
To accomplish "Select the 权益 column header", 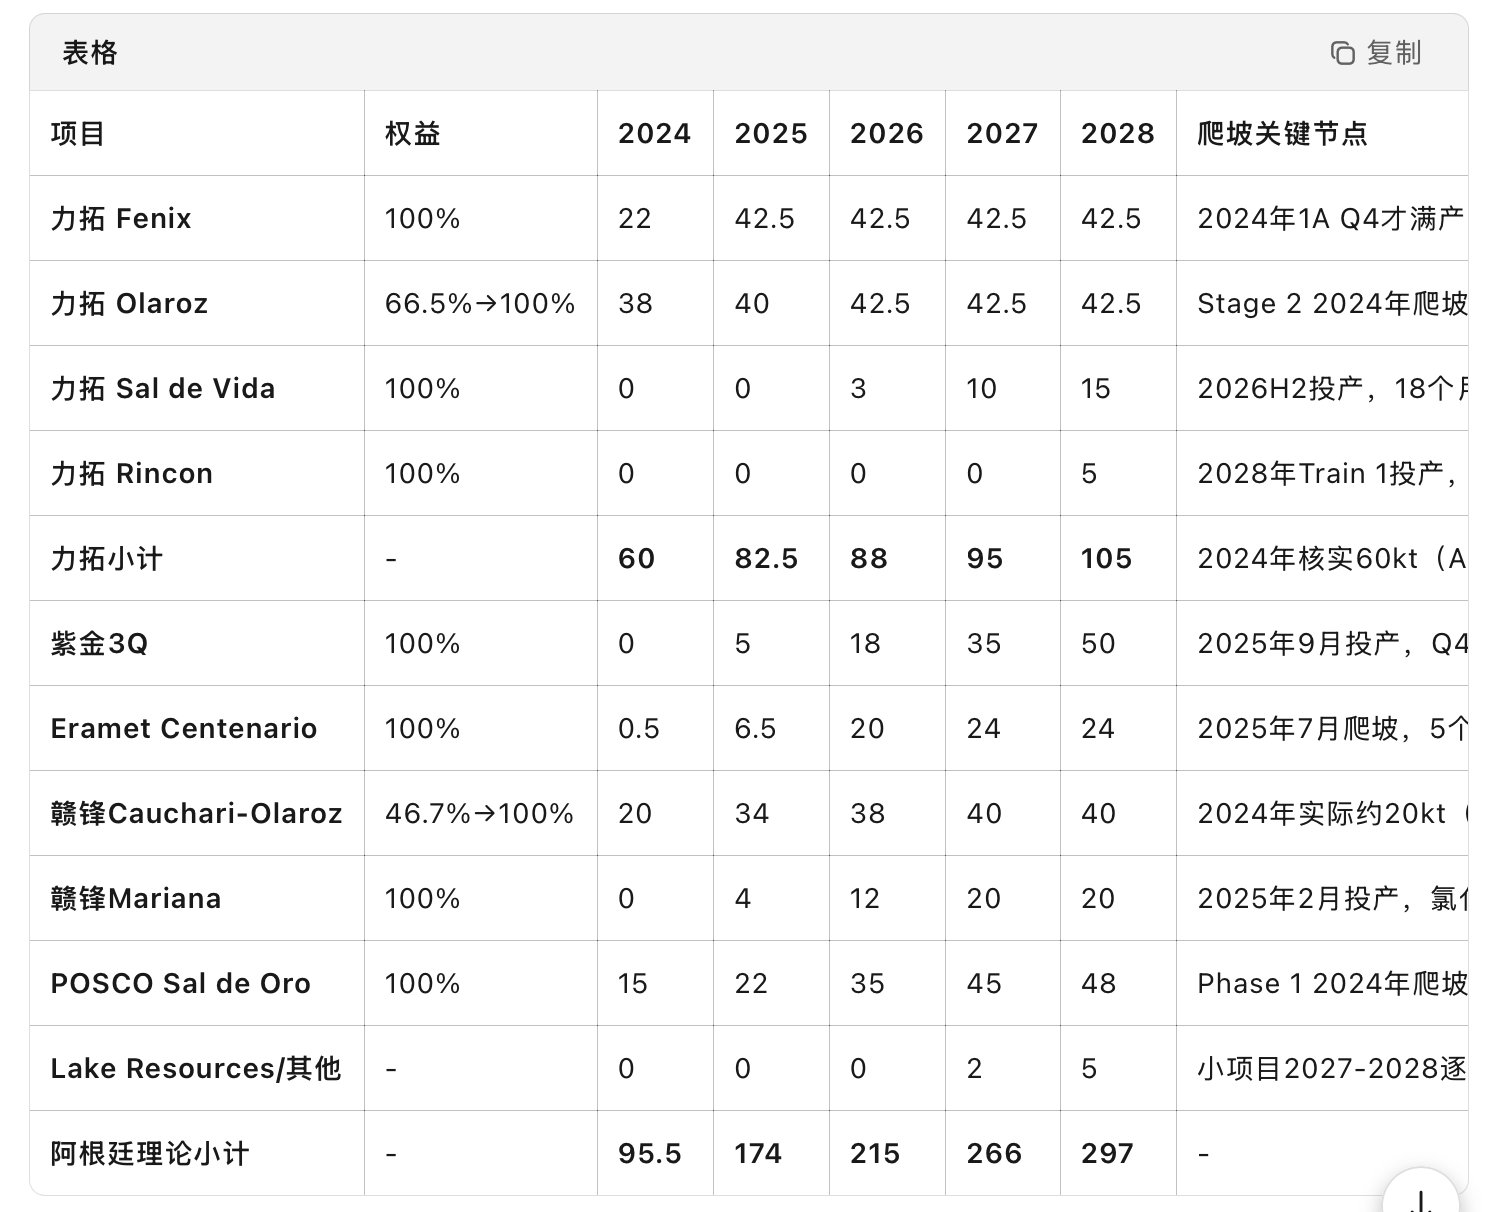I will point(413,134).
